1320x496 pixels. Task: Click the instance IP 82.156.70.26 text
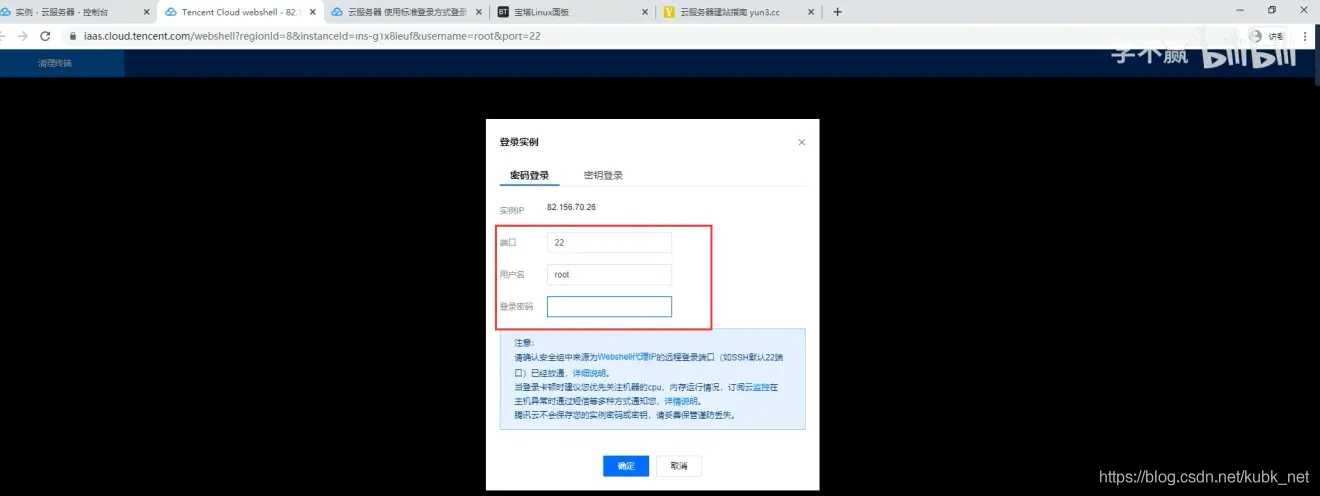[x=571, y=207]
